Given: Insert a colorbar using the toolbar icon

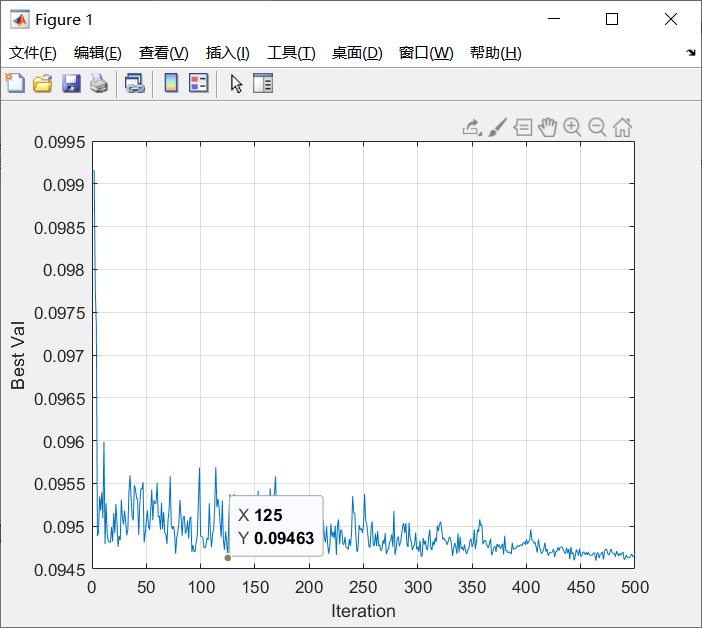Looking at the screenshot, I should (171, 83).
